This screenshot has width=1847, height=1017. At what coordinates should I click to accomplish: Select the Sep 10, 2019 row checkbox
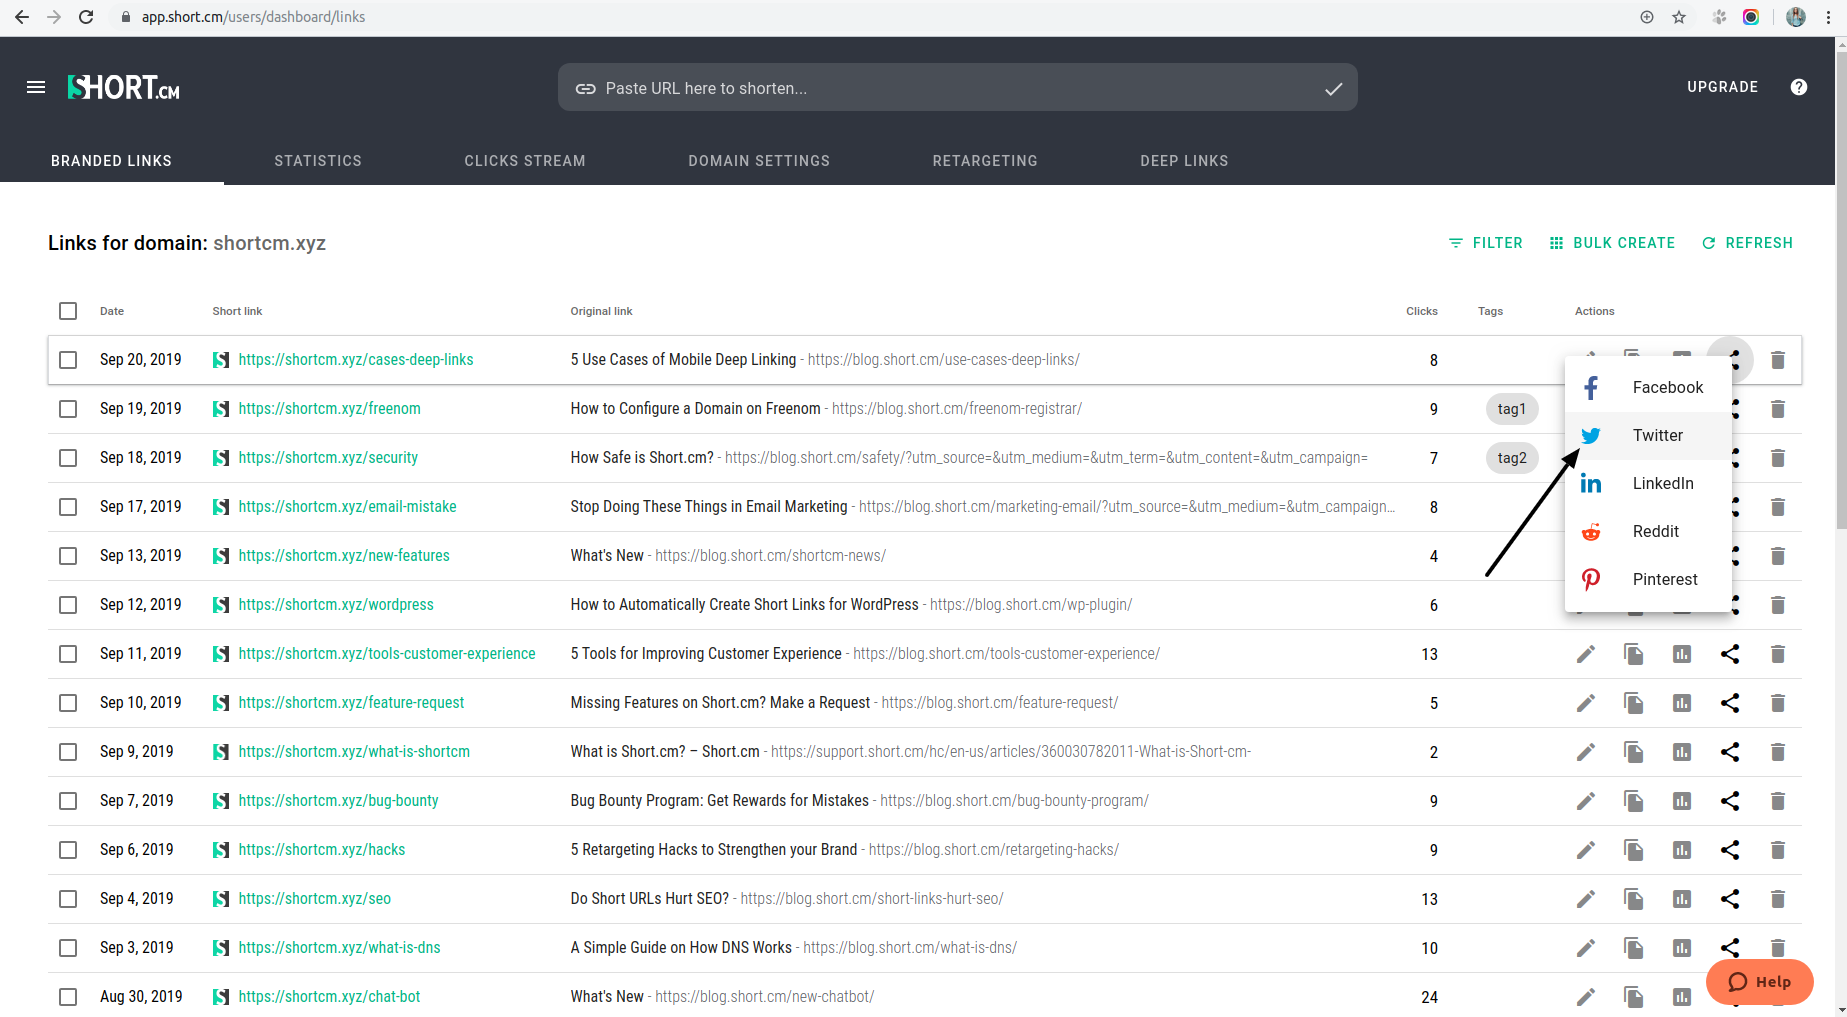(68, 703)
